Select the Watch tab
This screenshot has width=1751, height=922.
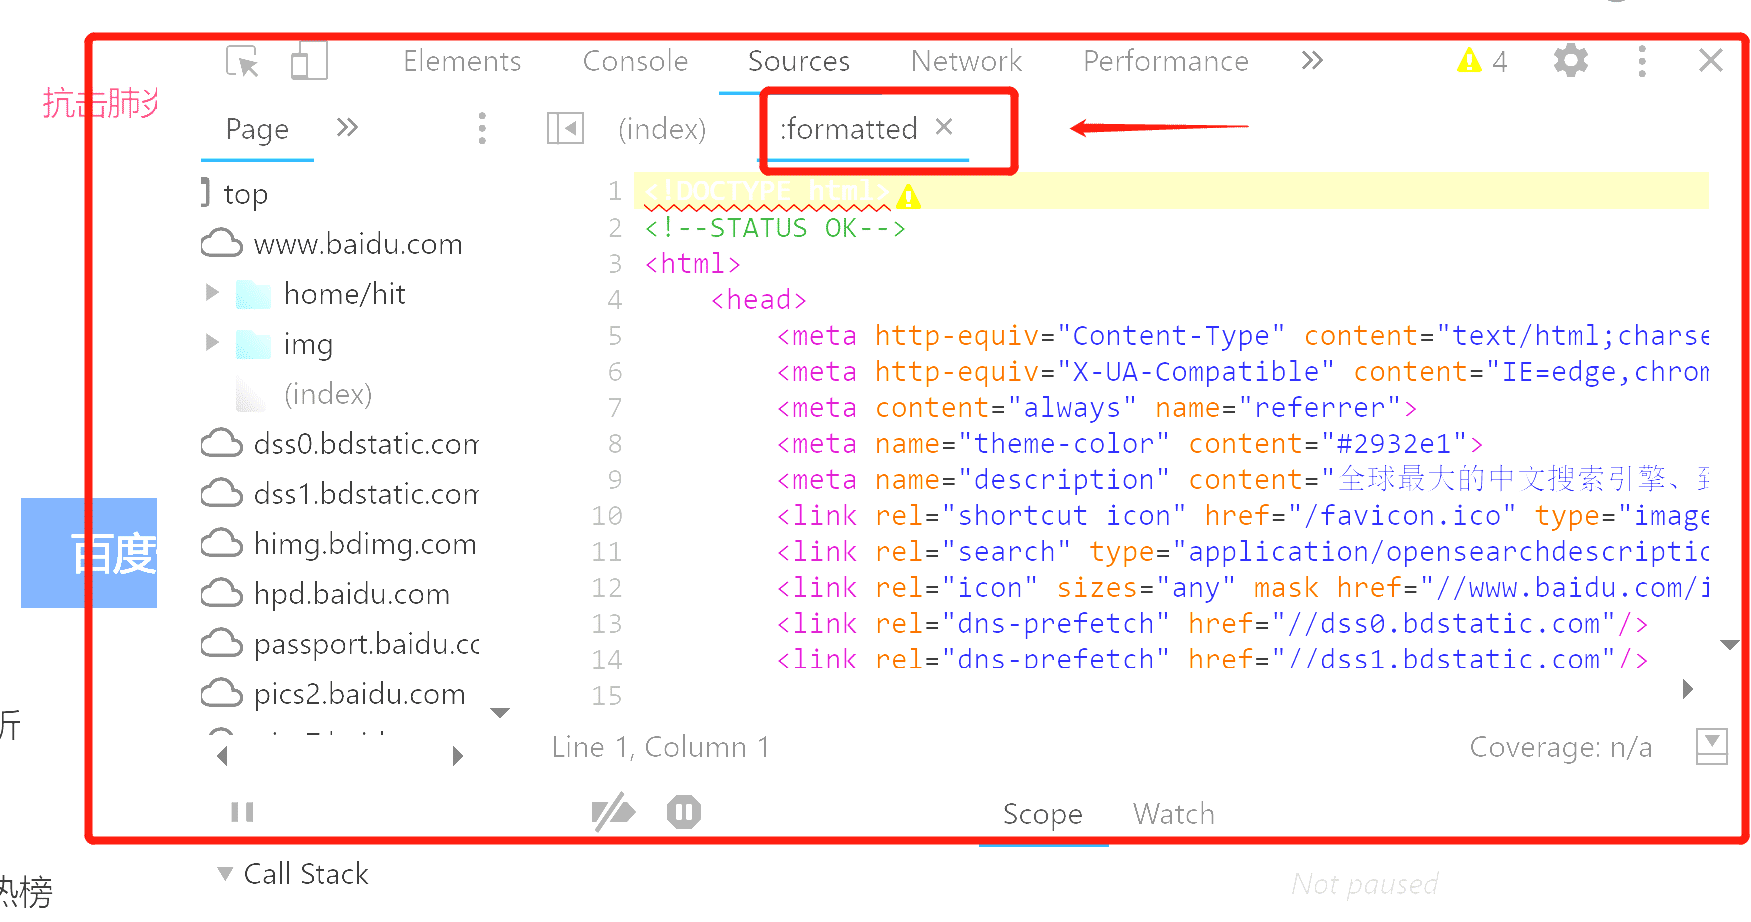(1174, 814)
